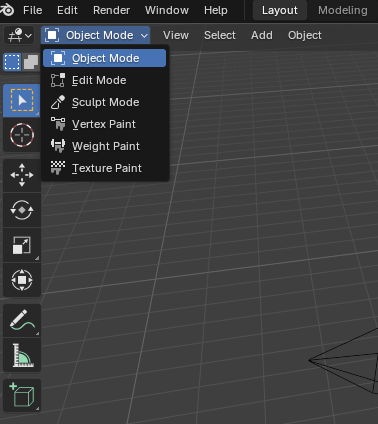The height and width of the screenshot is (424, 378).
Task: Choose Vertex Paint from the mode list
Action: point(104,124)
